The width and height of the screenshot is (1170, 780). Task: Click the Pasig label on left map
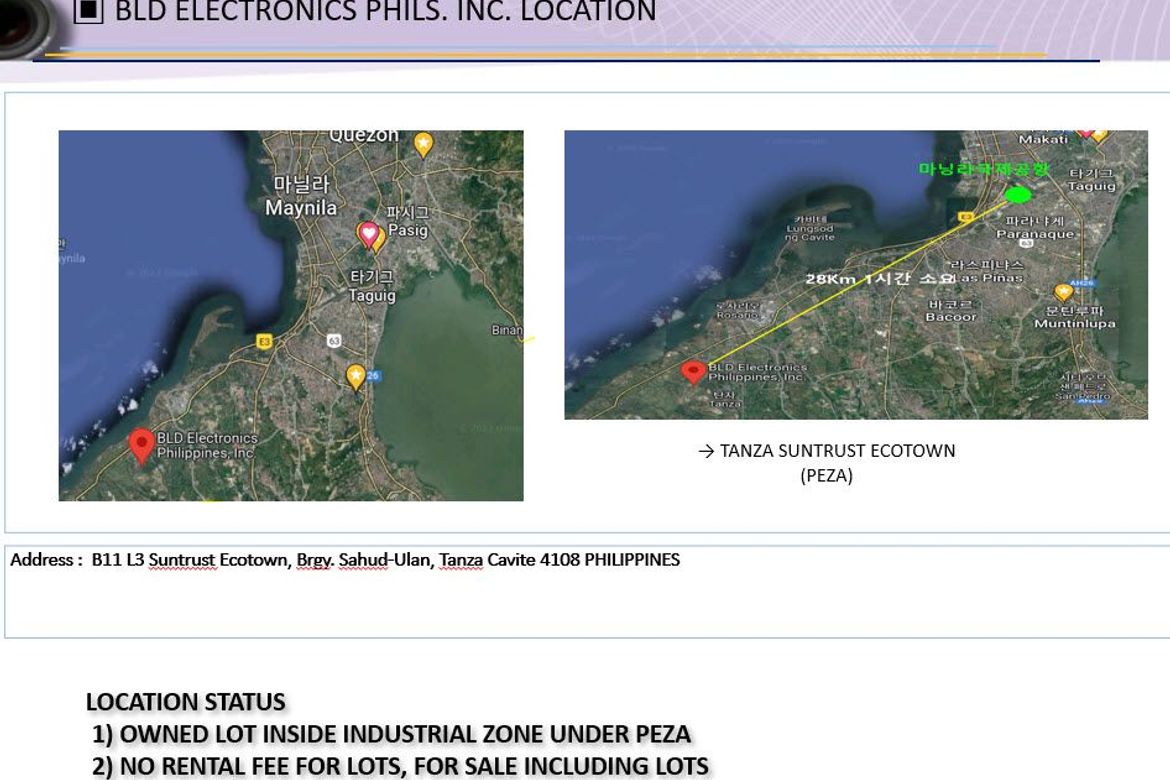pos(407,230)
